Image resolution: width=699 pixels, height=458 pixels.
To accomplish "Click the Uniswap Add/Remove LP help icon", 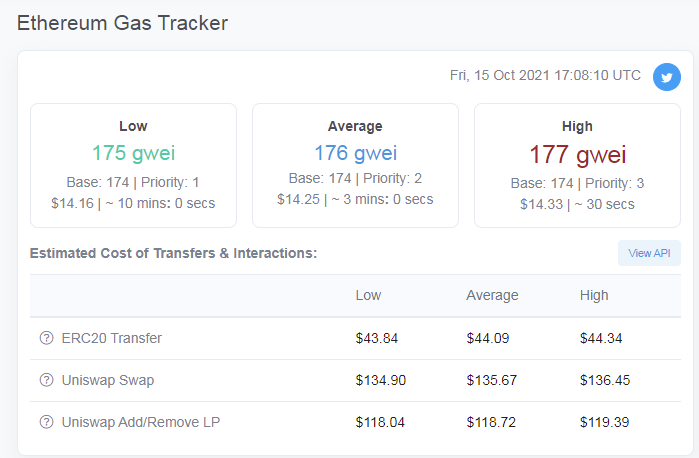I will click(46, 422).
